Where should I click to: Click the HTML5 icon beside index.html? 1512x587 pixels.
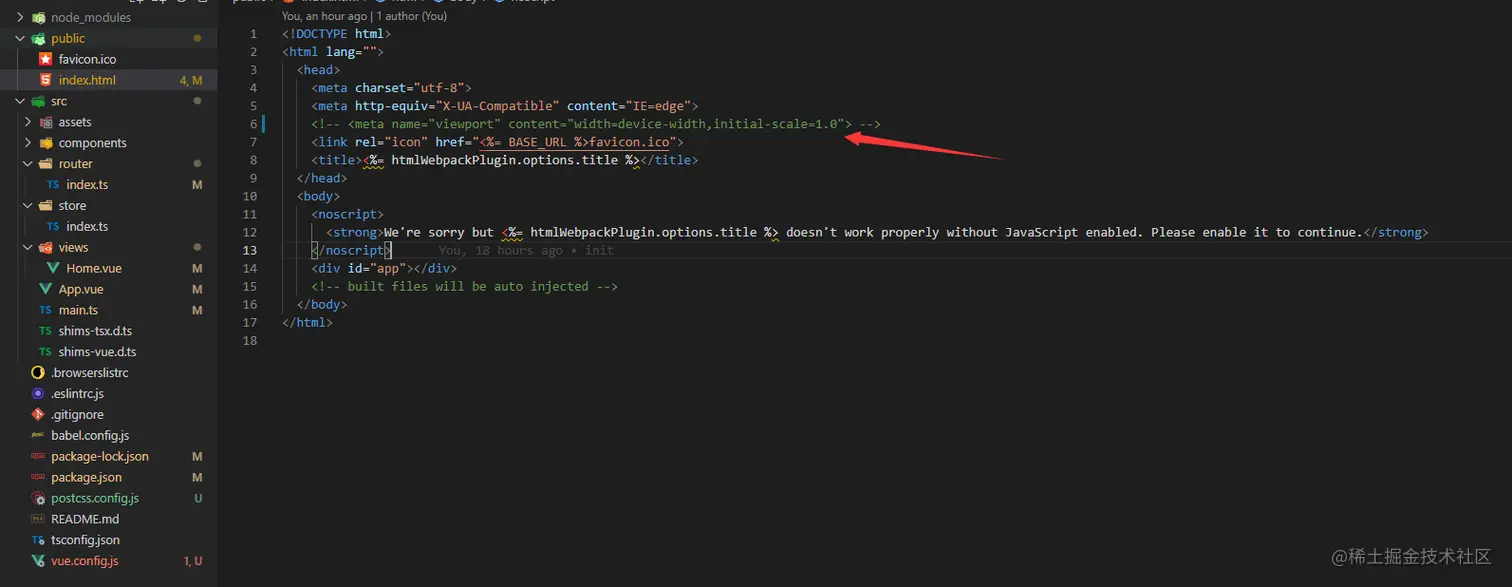45,80
